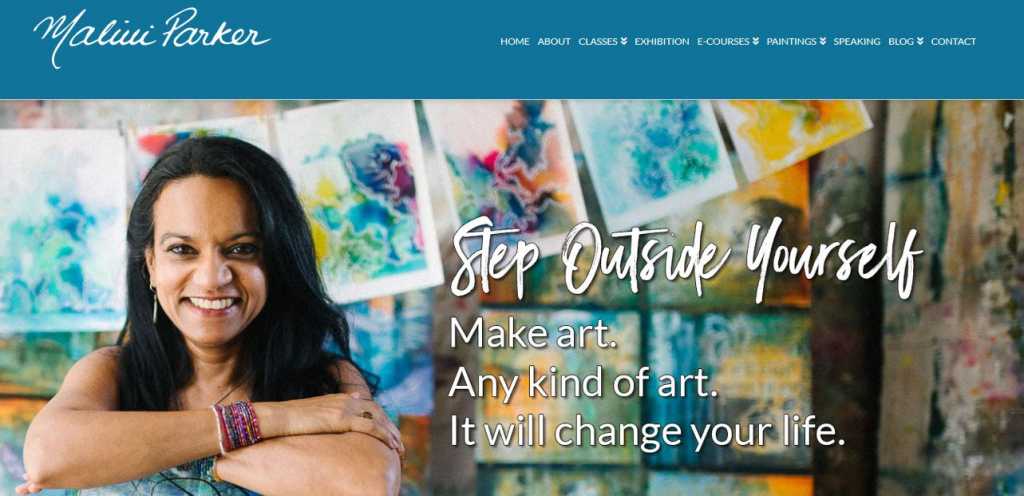Screen dimensions: 1024x496
Task: Open the Contact page link
Action: (953, 41)
